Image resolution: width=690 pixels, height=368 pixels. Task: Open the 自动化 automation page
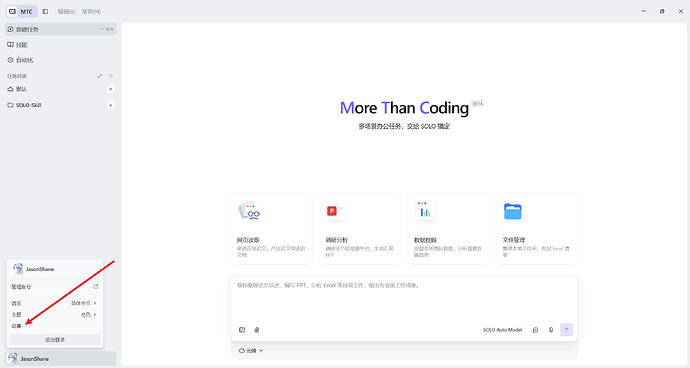60,60
